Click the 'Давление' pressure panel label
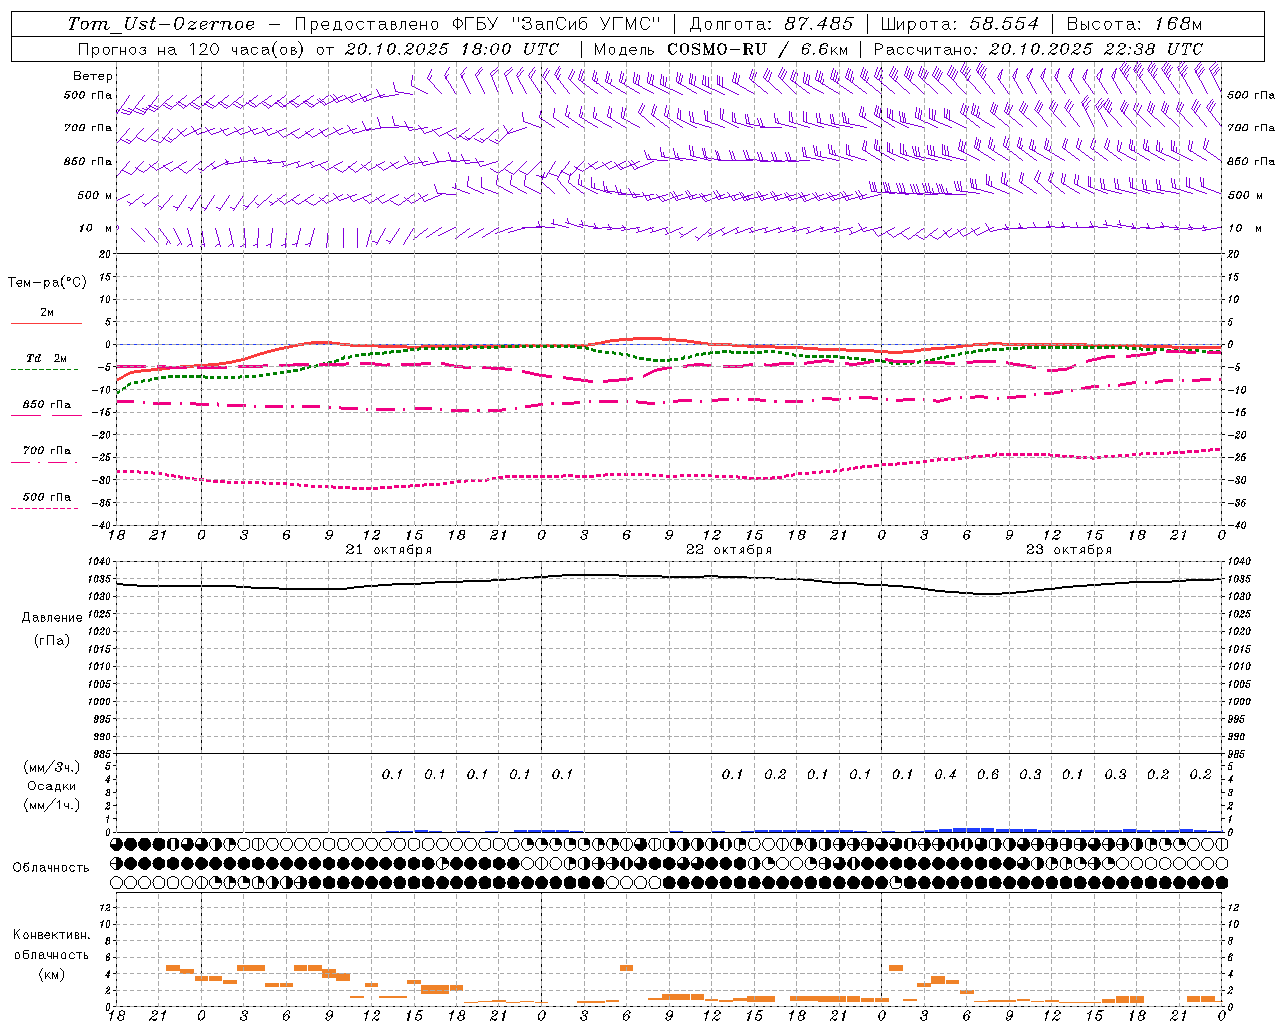The height and width of the screenshot is (1024, 1280). (x=52, y=618)
